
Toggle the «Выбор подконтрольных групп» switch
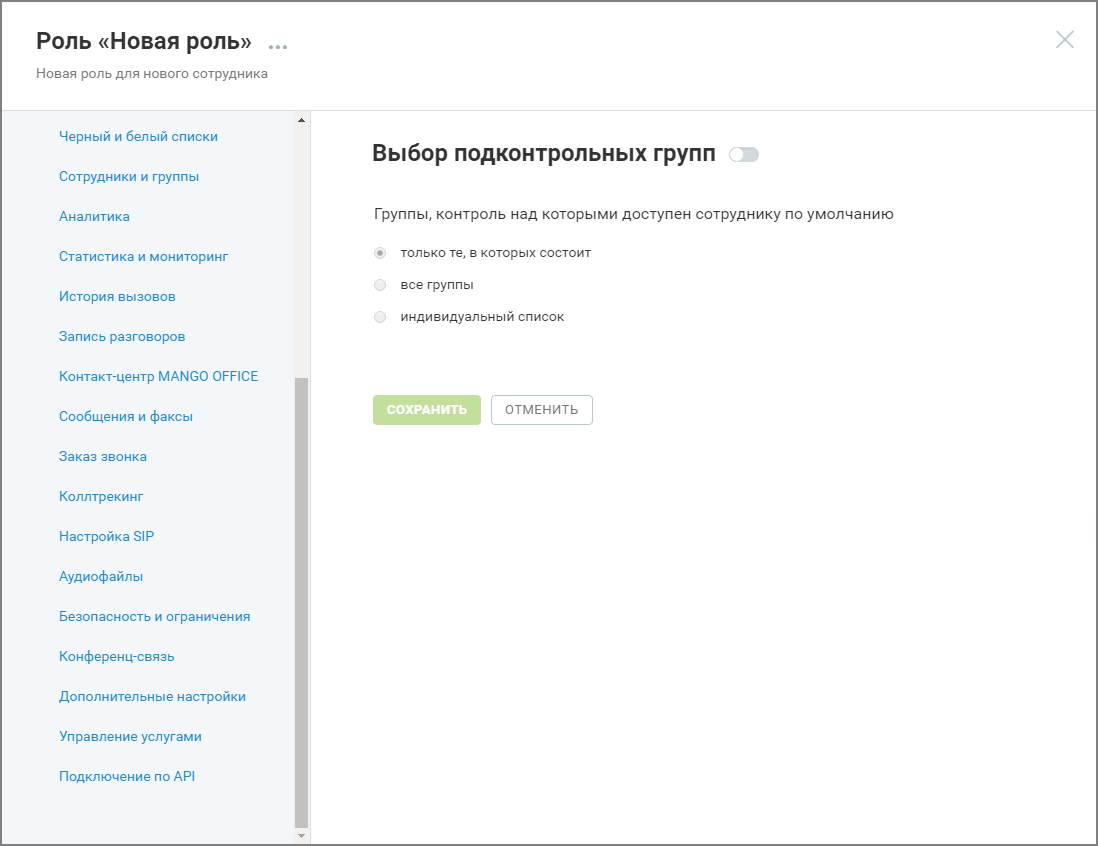[x=744, y=154]
